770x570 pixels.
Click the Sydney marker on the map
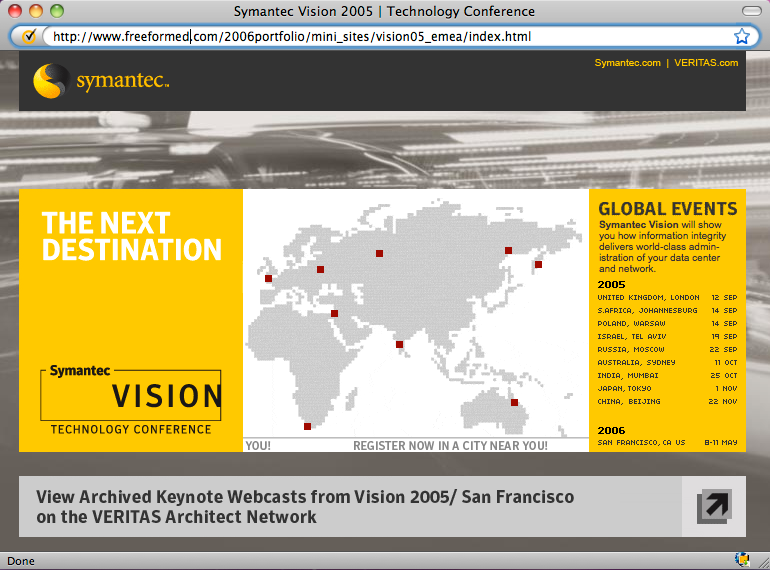coord(514,402)
